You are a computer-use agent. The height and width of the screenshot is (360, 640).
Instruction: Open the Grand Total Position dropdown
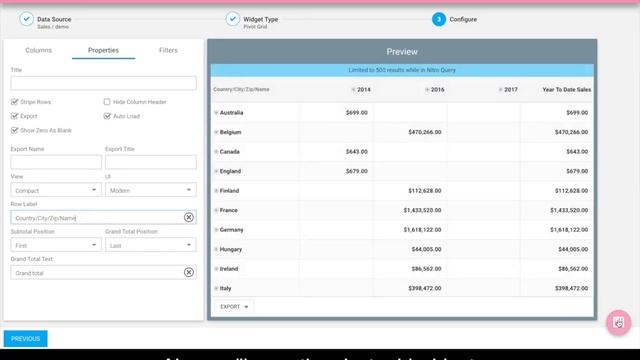coord(151,245)
